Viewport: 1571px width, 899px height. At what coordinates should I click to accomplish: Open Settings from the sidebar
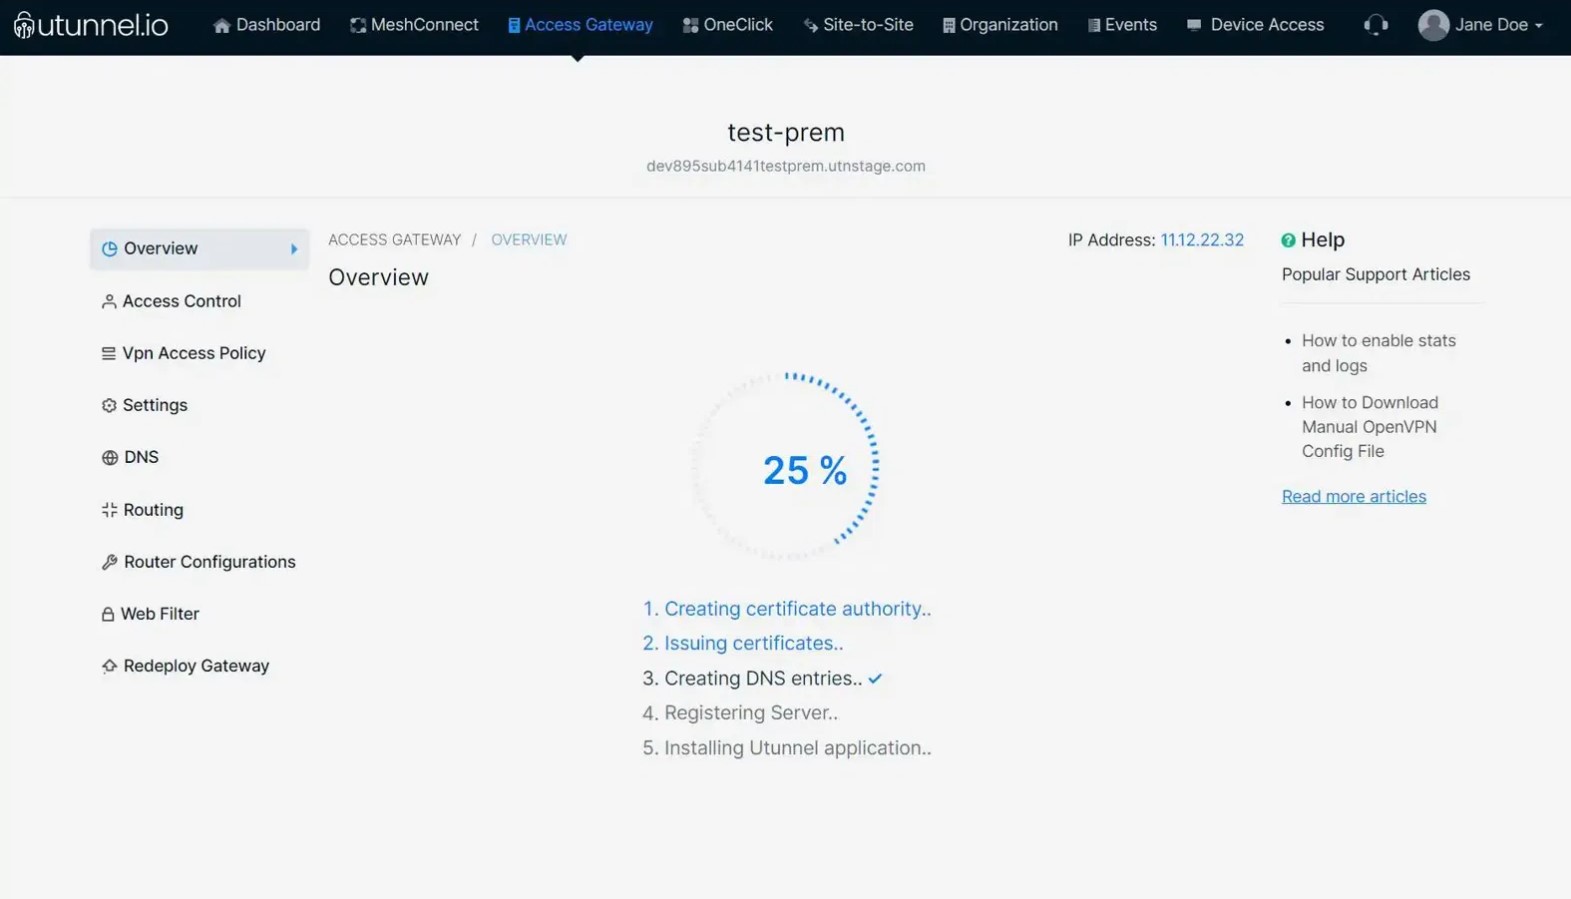click(155, 405)
